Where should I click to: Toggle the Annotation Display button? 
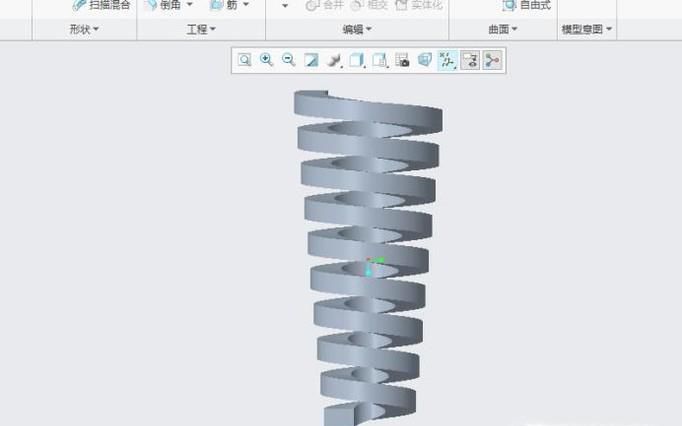469,60
